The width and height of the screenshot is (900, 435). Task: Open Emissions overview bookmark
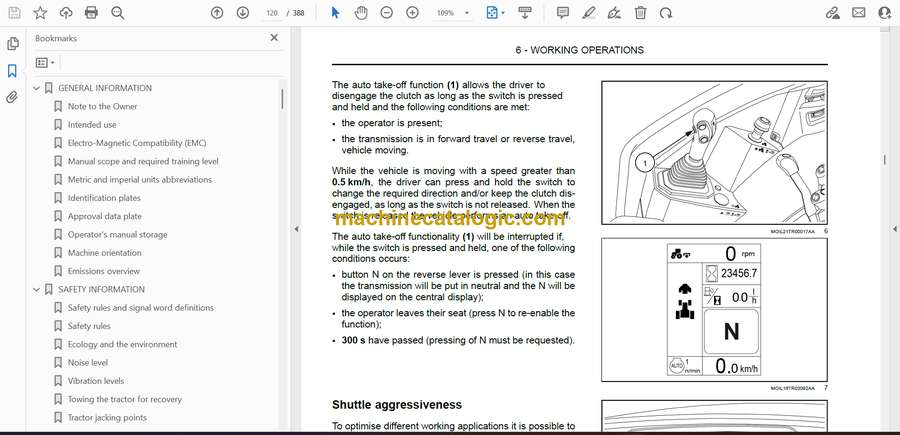(x=104, y=271)
